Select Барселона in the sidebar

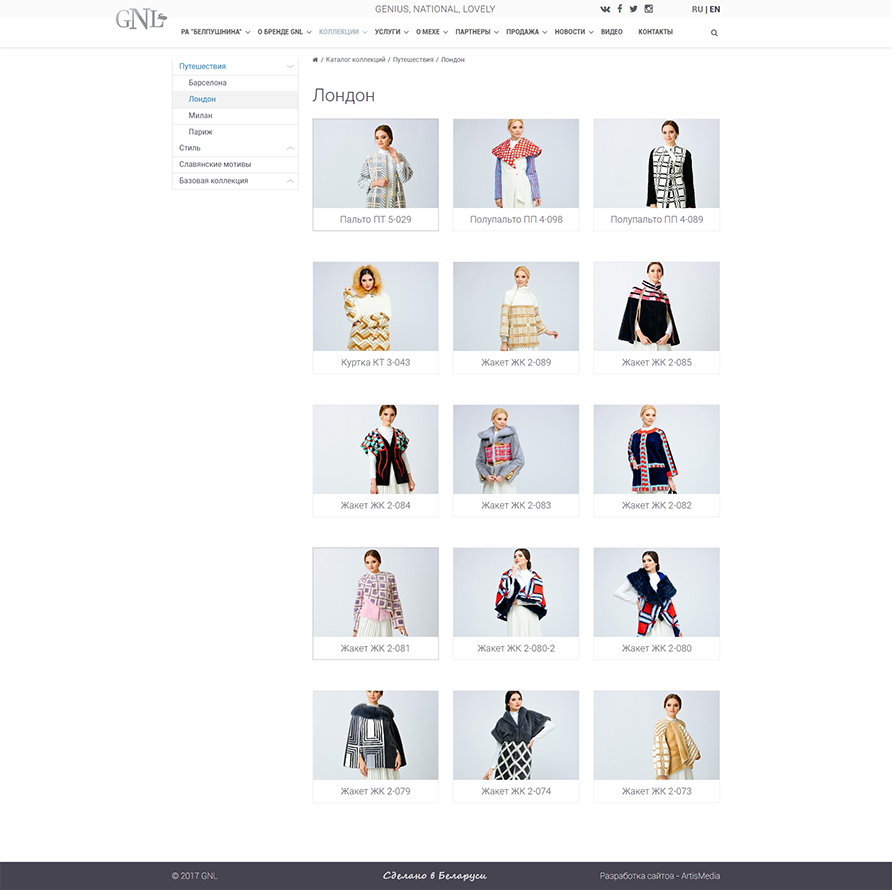(x=207, y=83)
